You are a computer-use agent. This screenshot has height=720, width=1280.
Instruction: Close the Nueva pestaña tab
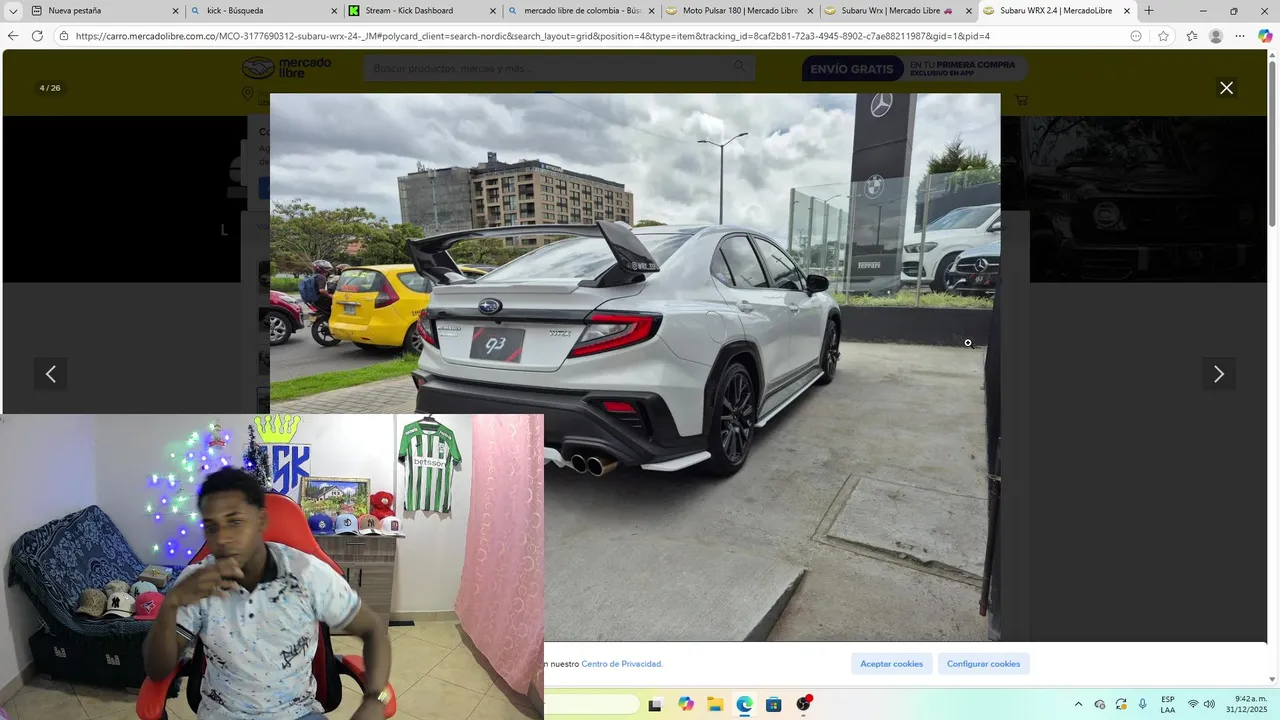[175, 11]
